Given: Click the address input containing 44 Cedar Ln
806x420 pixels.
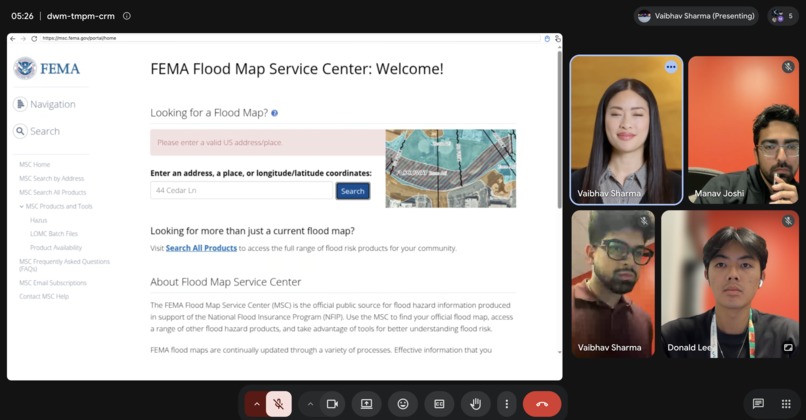Looking at the screenshot, I should tap(242, 190).
